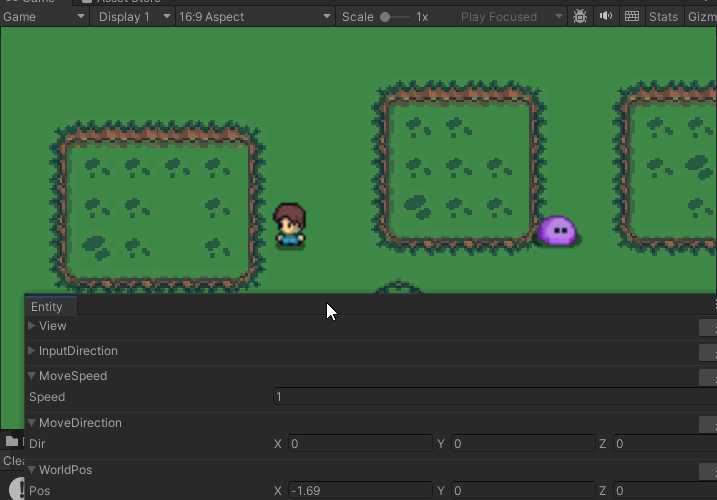Toggle the bug debug icon in Game toolbar
717x500 pixels.
[x=580, y=17]
